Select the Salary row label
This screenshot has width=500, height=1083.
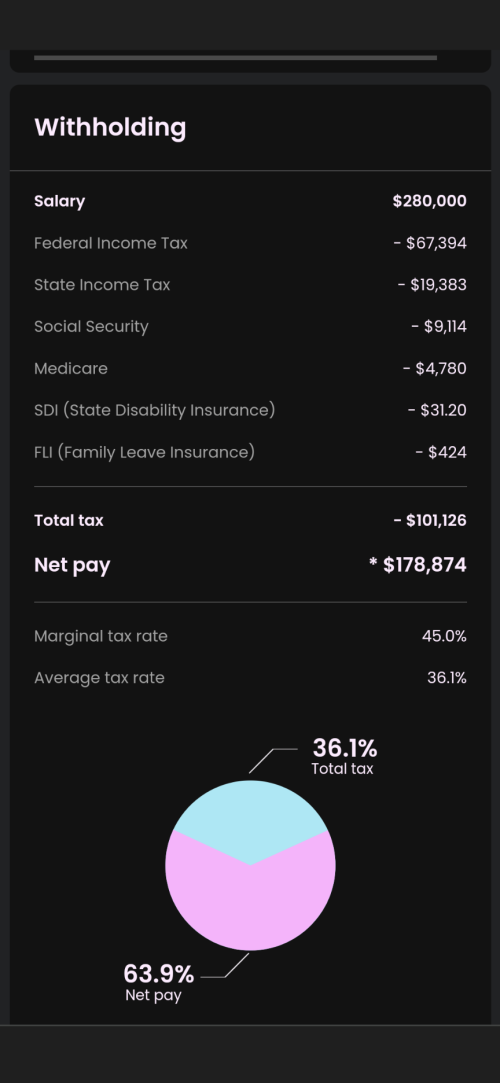[59, 202]
